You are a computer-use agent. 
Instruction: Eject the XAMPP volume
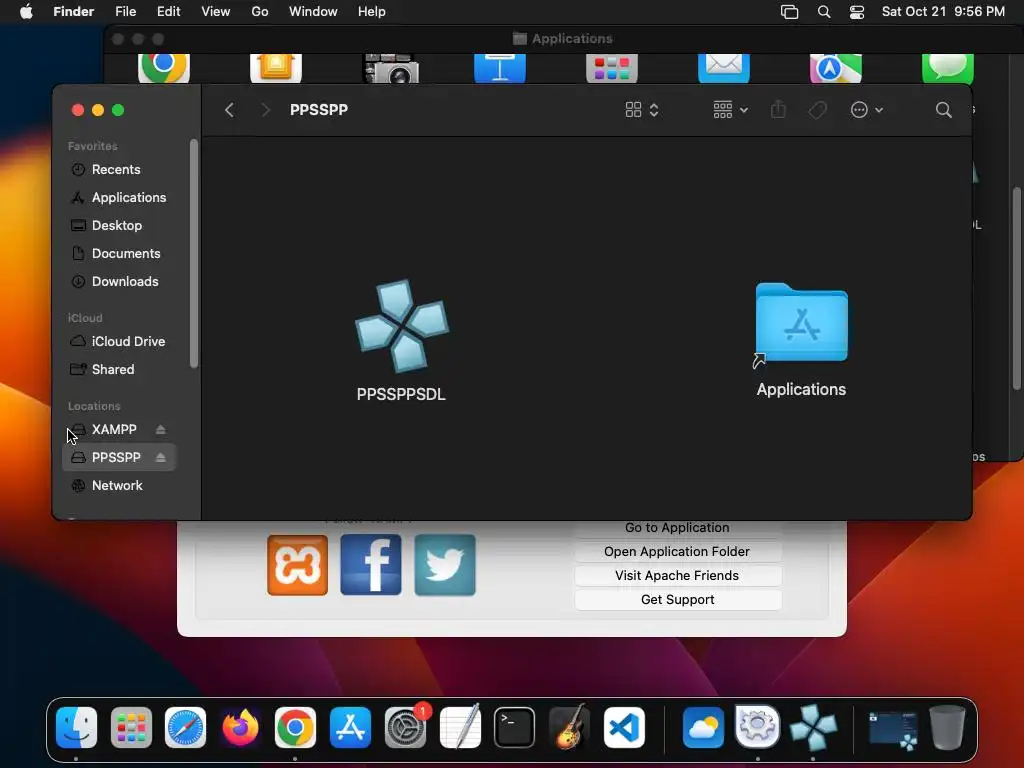click(x=161, y=430)
